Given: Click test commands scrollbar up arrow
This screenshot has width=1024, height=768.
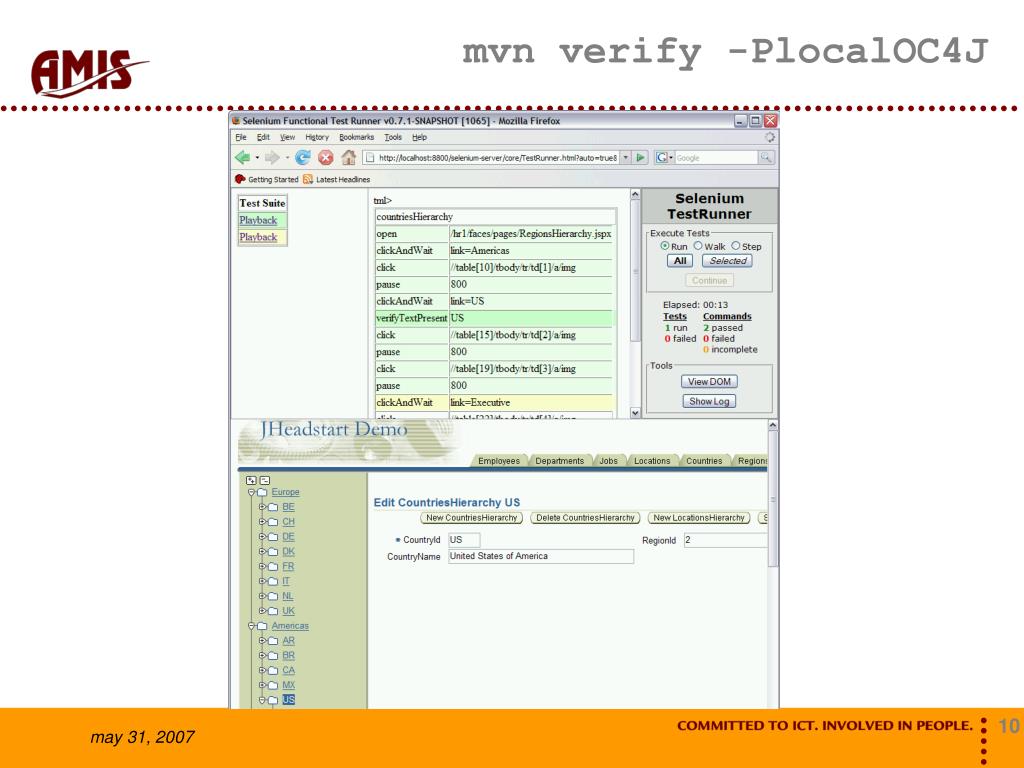Looking at the screenshot, I should 635,194.
